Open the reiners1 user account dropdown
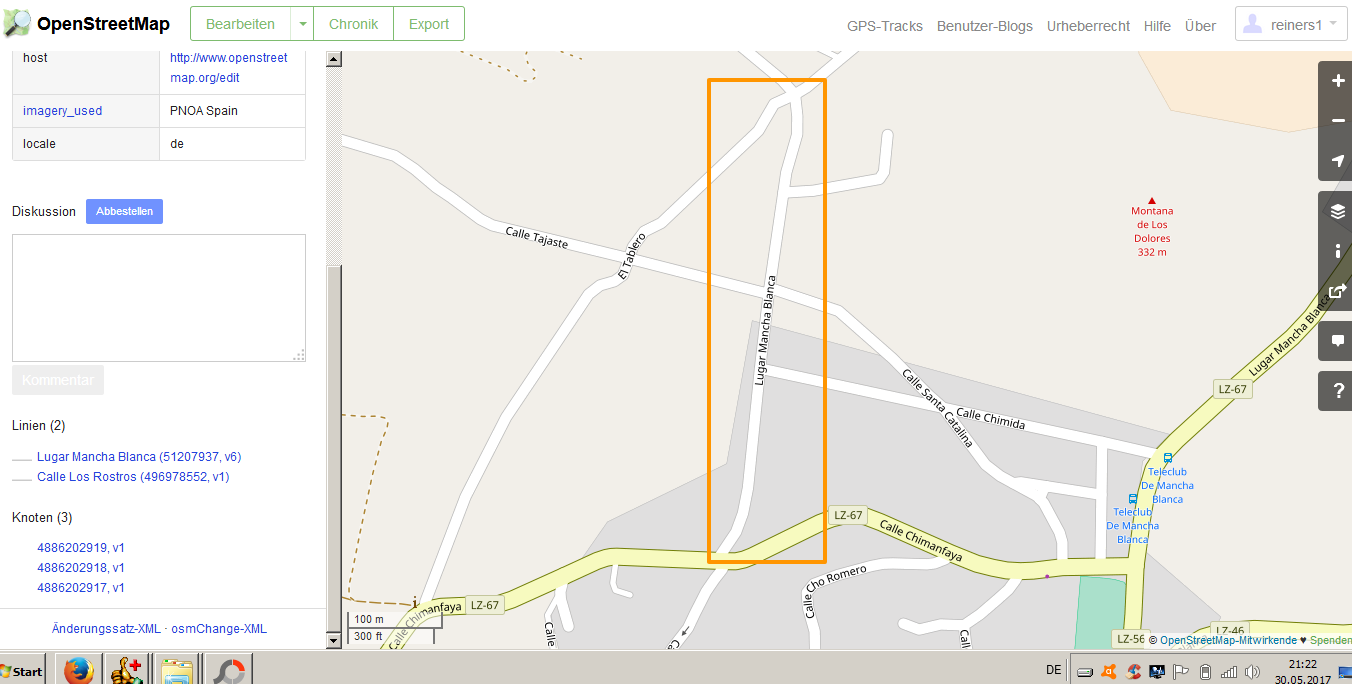The width and height of the screenshot is (1352, 684). coord(1293,25)
